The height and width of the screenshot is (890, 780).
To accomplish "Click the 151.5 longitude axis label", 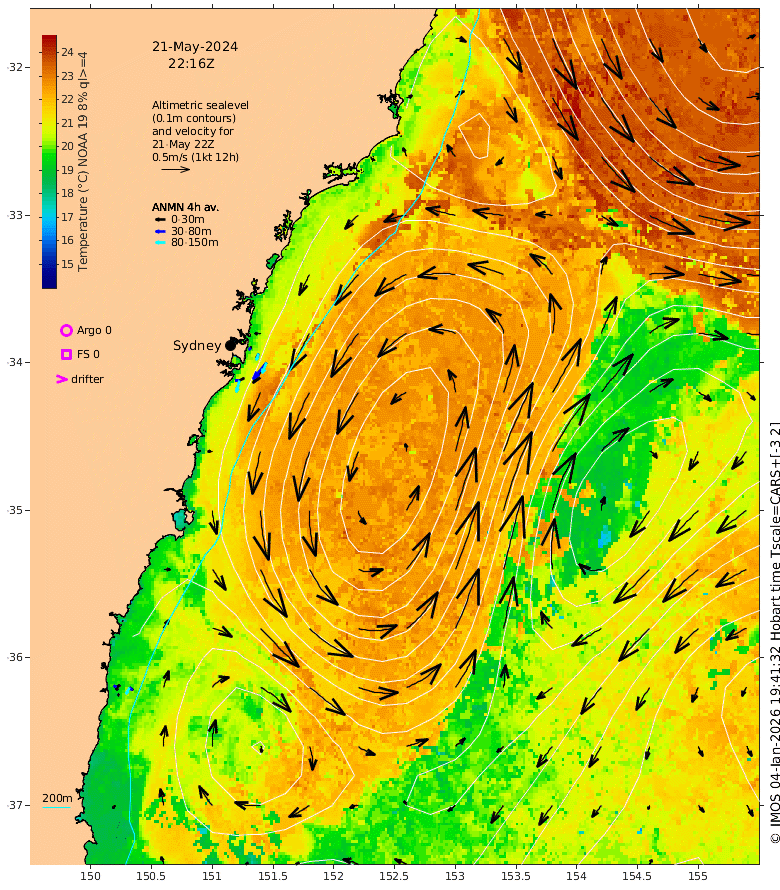I will (272, 876).
